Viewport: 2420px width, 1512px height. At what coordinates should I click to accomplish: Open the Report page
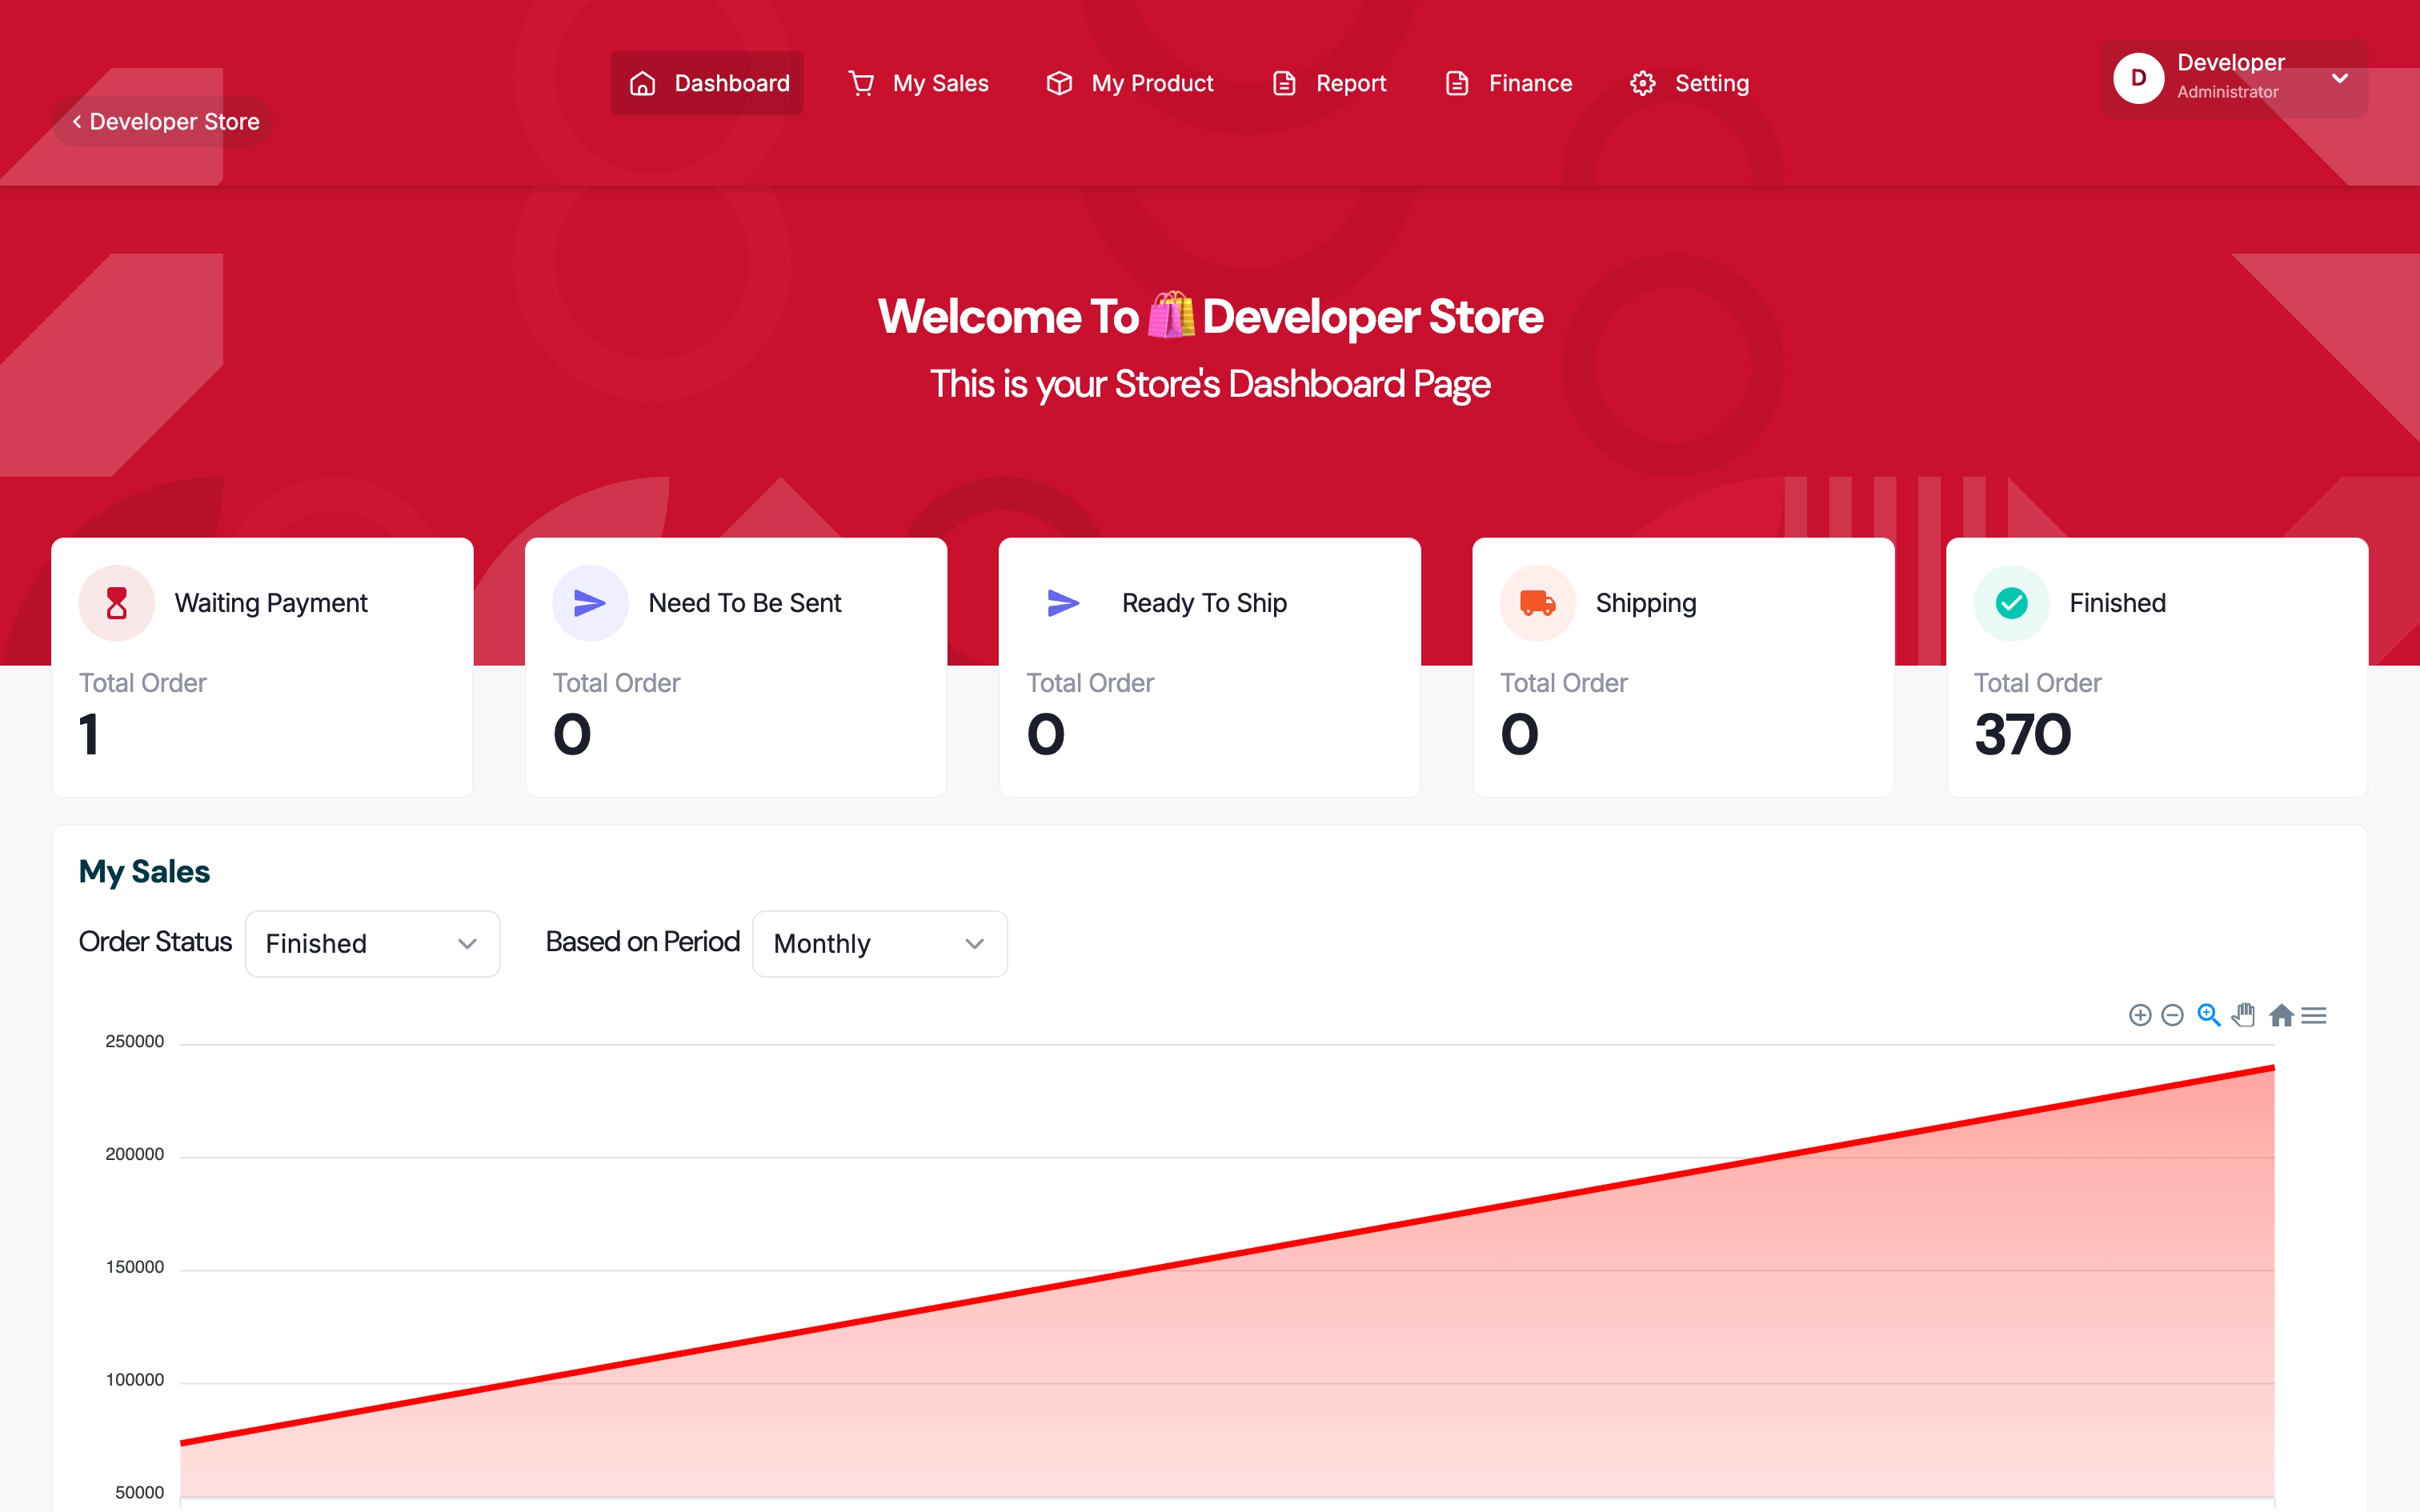point(1328,83)
